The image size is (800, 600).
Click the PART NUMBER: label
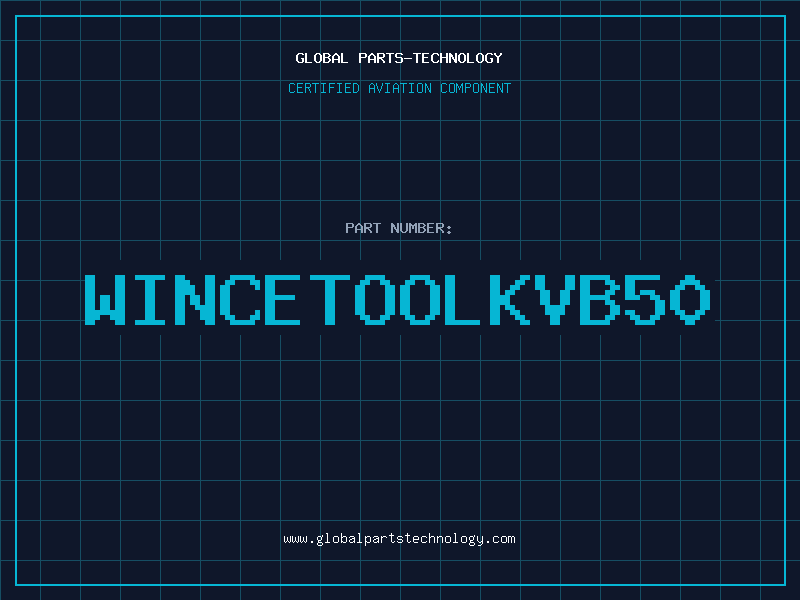[399, 228]
